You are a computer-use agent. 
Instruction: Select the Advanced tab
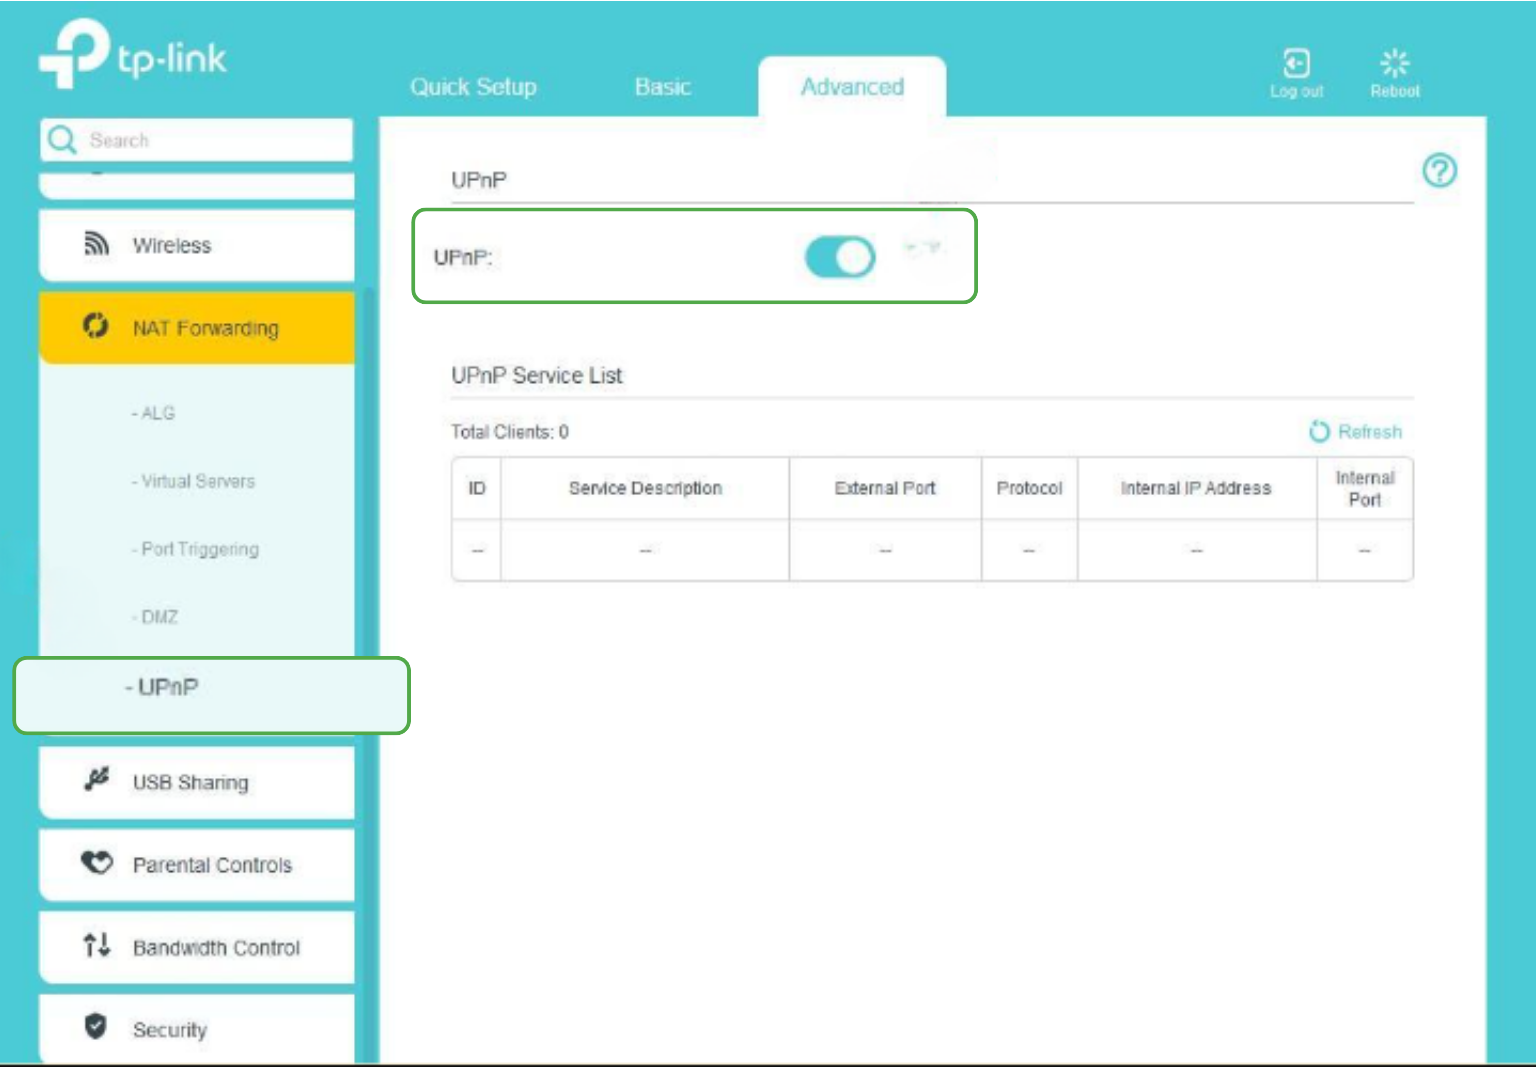click(852, 87)
